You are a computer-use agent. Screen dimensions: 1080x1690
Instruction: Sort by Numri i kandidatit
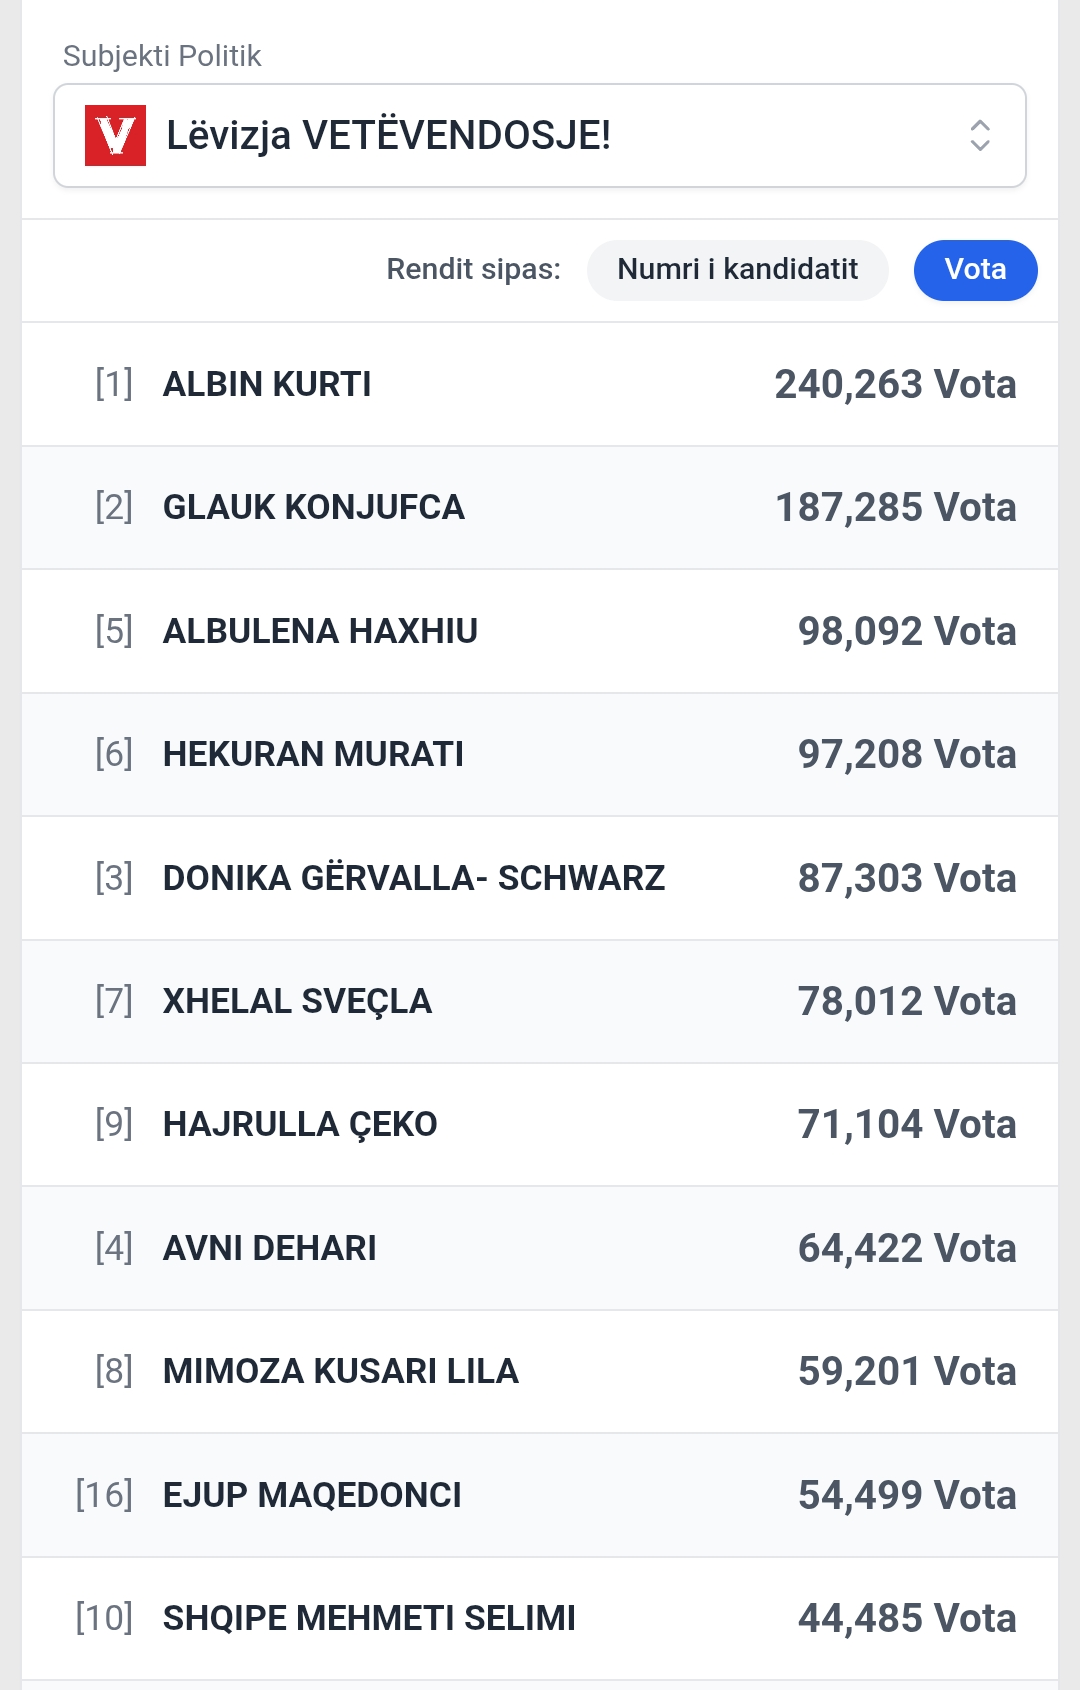737,270
